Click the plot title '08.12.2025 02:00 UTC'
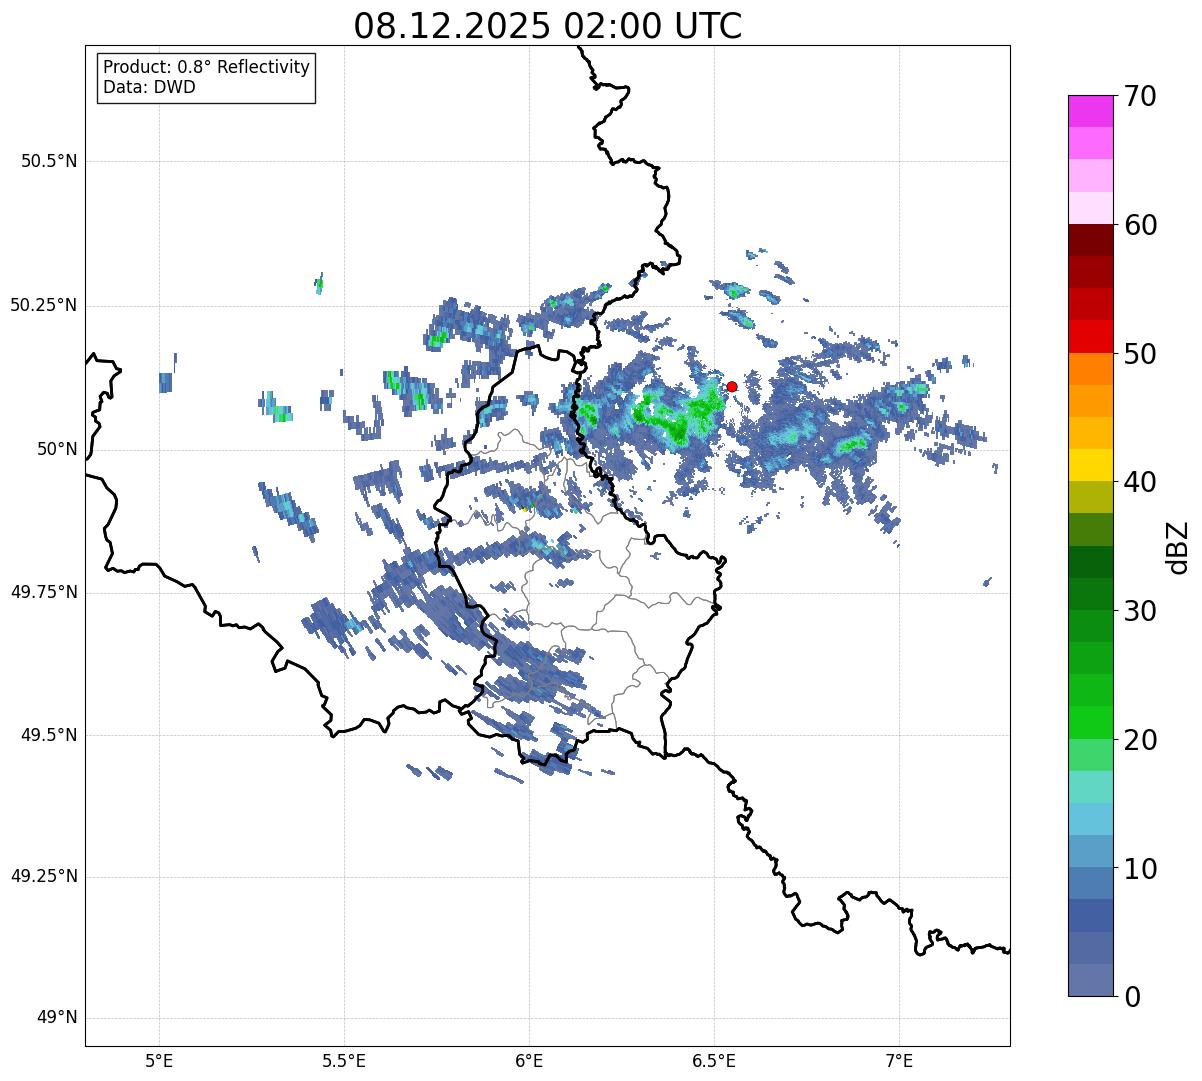This screenshot has height=1081, width=1202. (x=548, y=26)
